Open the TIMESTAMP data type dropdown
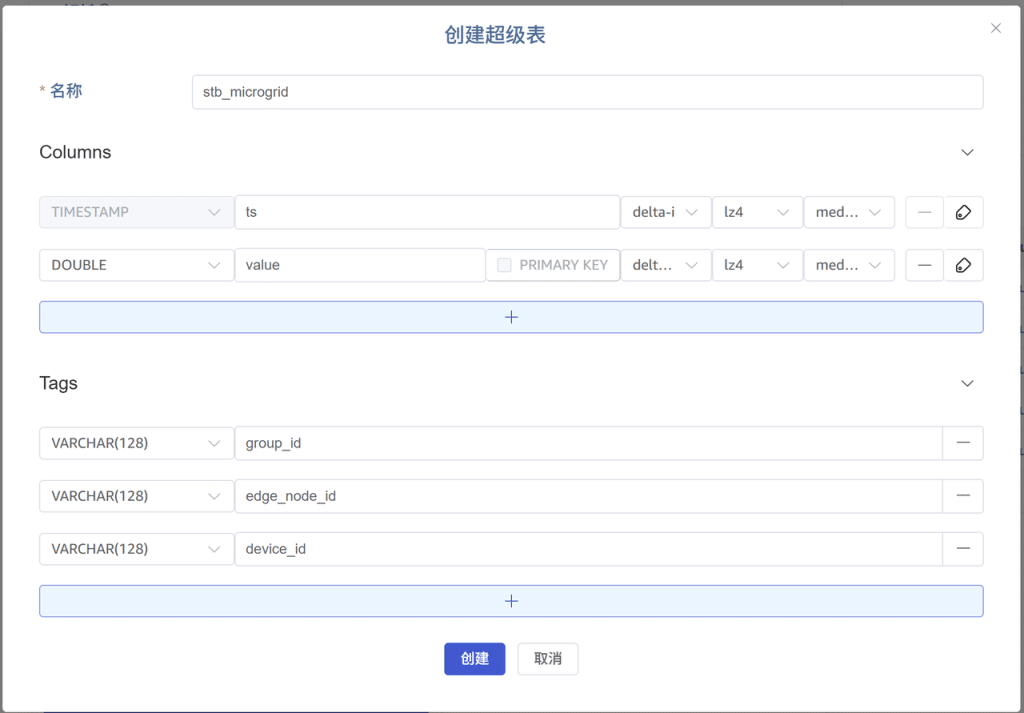Image resolution: width=1024 pixels, height=713 pixels. [136, 212]
